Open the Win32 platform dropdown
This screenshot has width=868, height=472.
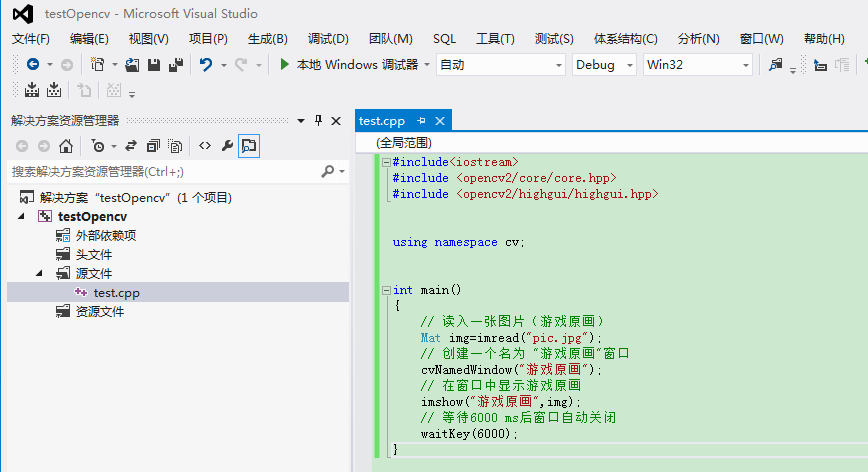tap(698, 64)
